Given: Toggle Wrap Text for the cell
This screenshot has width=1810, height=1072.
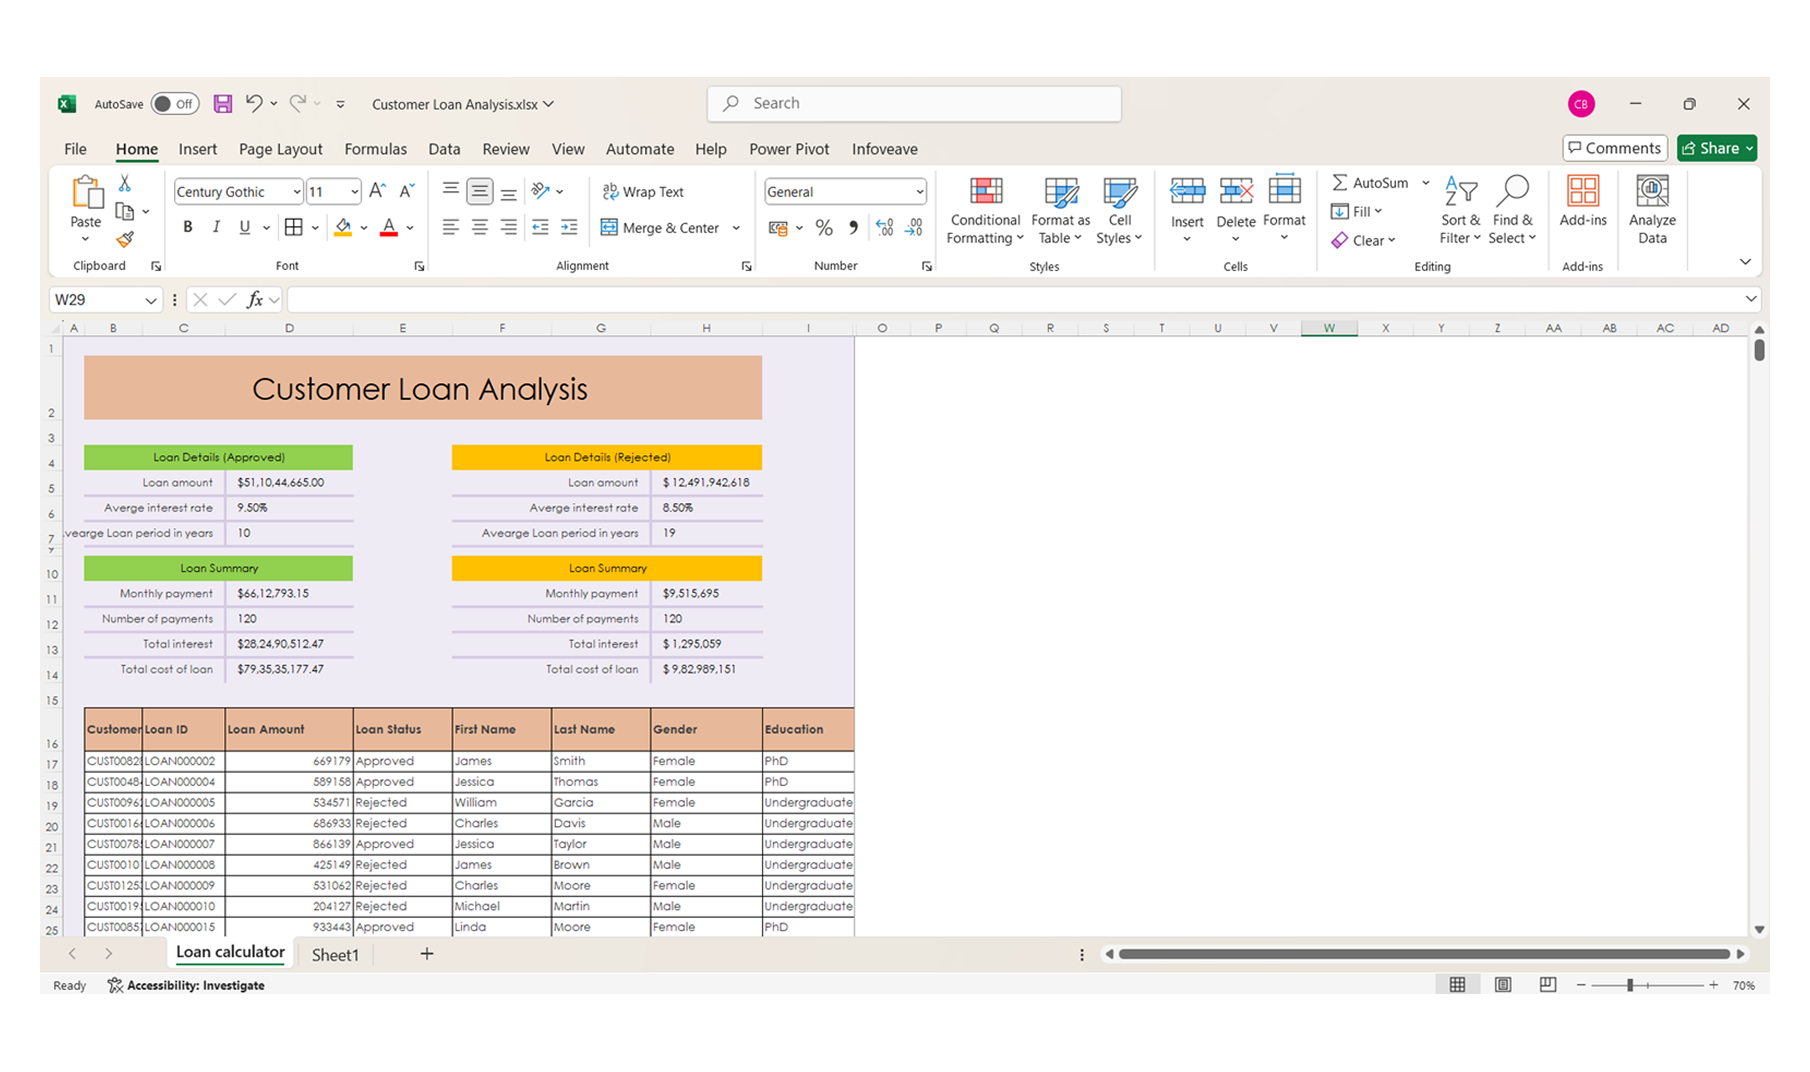Looking at the screenshot, I should (643, 192).
